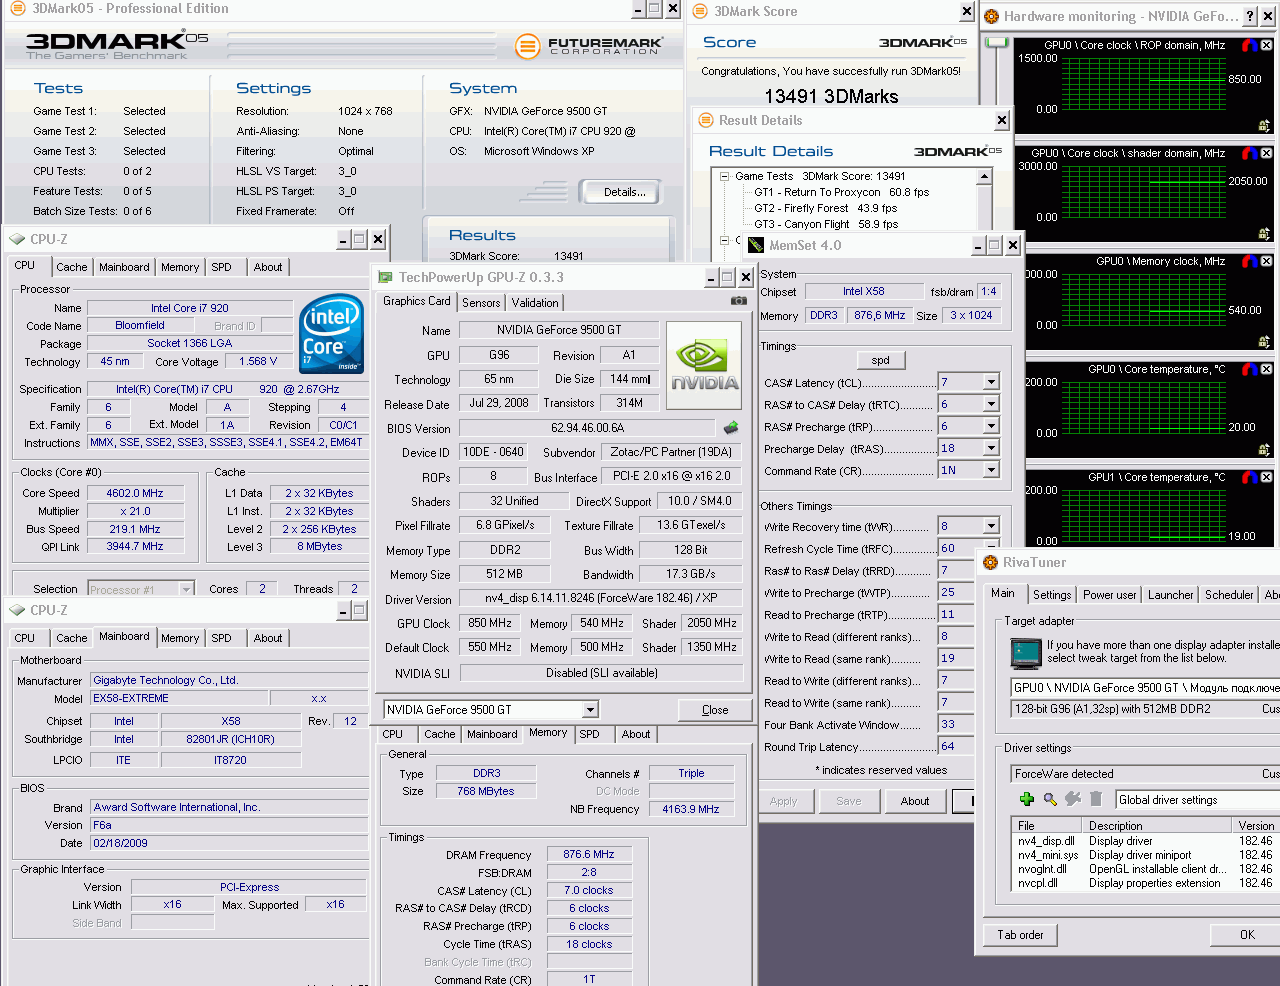Click the Tab order button in RivaTuner
Image resolution: width=1280 pixels, height=986 pixels.
[x=1020, y=935]
